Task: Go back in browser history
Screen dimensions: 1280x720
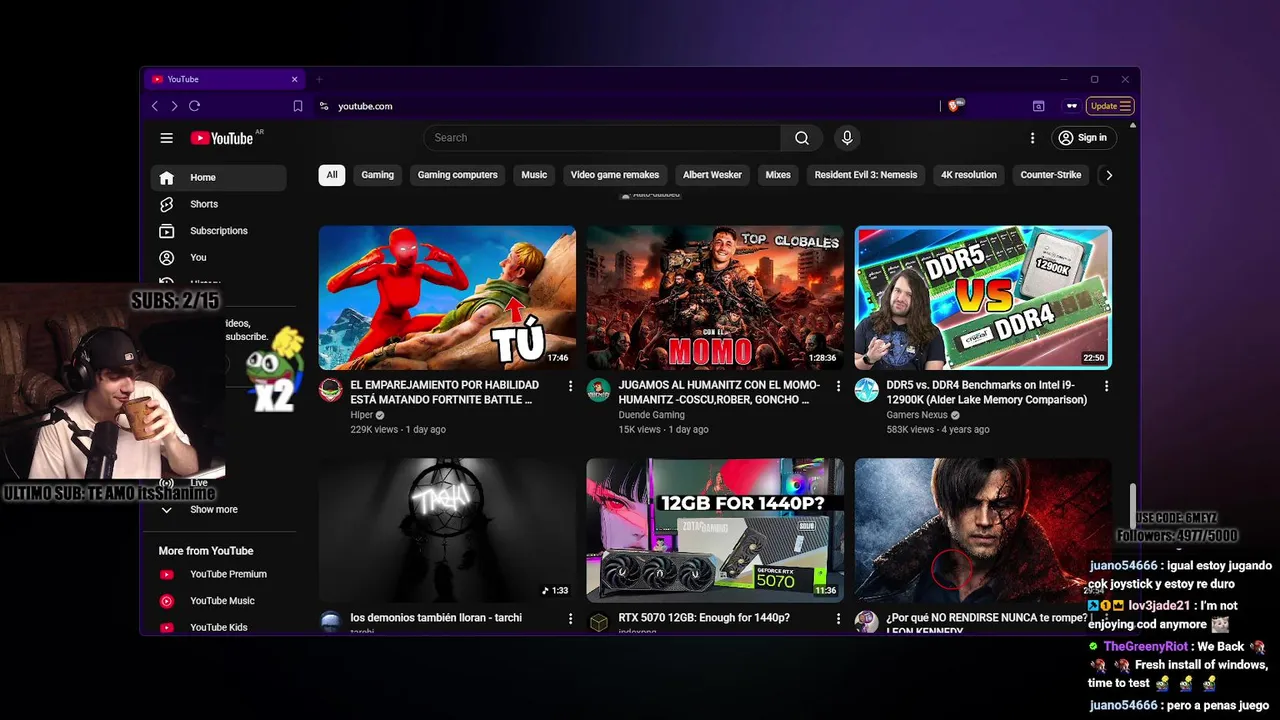Action: (155, 106)
